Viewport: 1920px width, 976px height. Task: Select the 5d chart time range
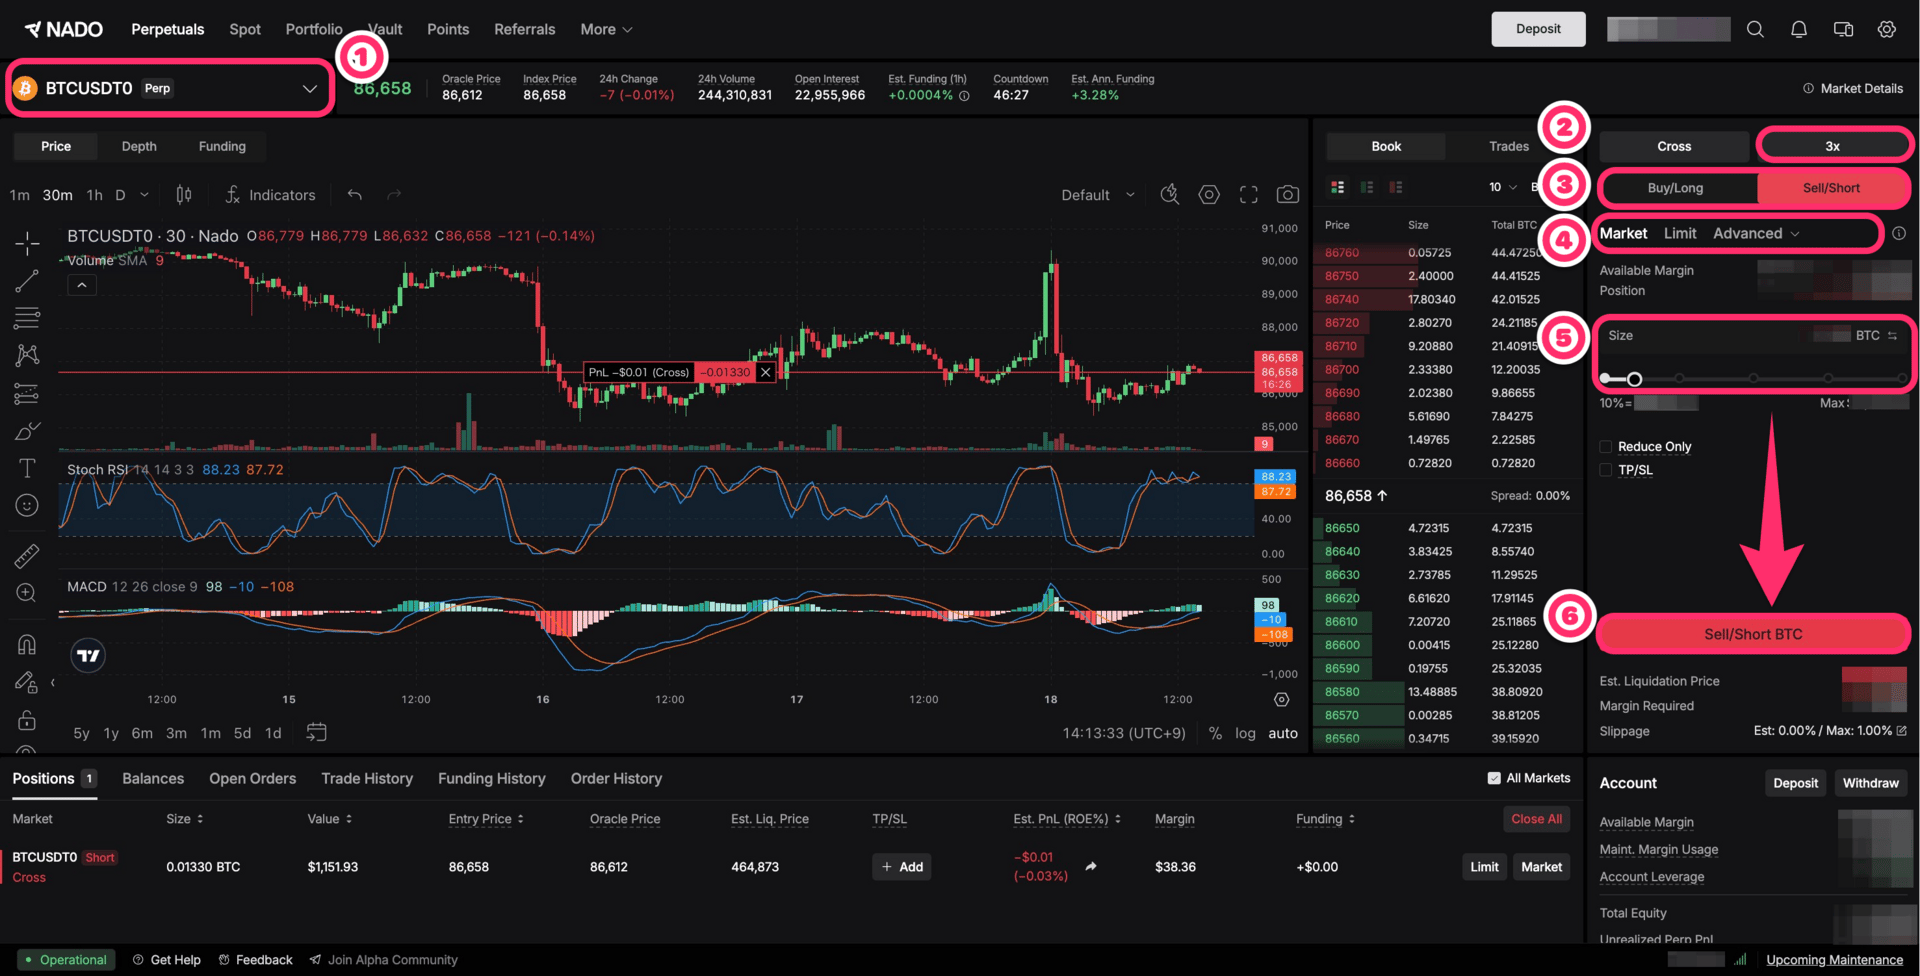242,733
